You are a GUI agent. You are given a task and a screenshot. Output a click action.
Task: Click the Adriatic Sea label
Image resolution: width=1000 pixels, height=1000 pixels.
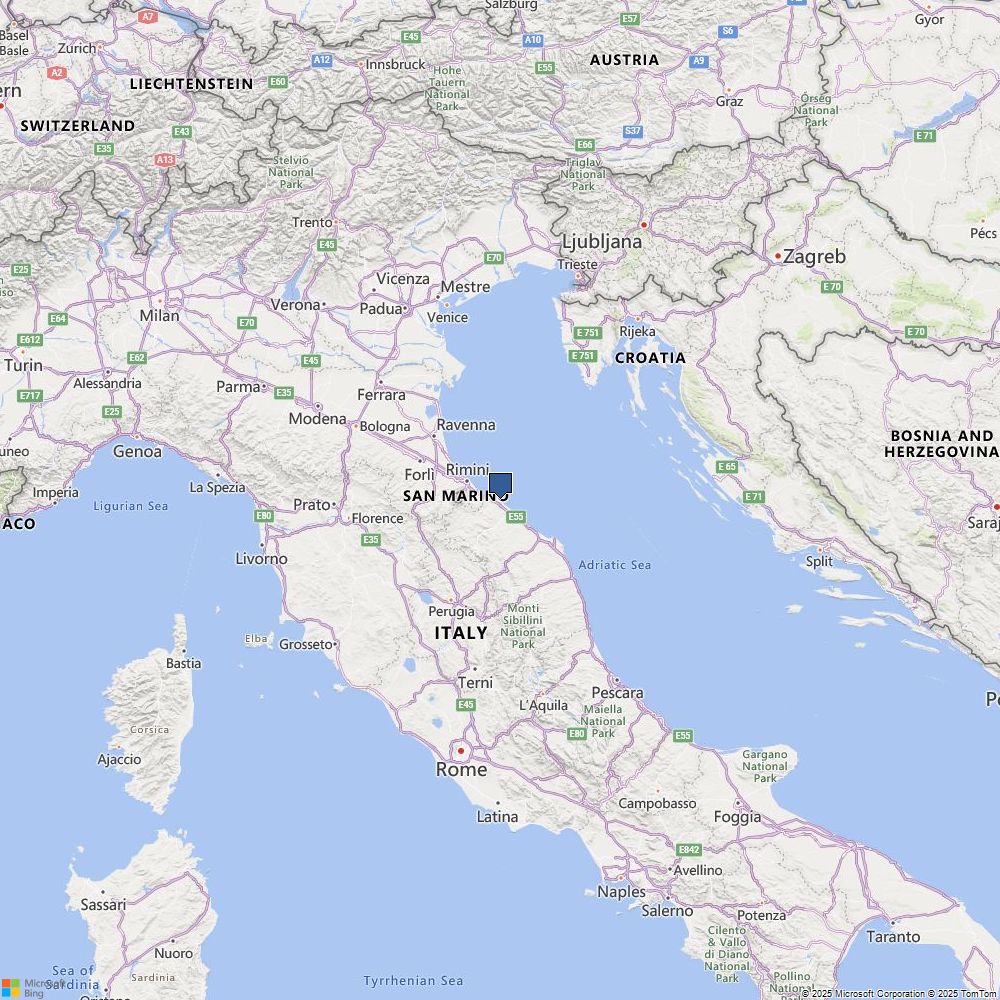(x=615, y=564)
